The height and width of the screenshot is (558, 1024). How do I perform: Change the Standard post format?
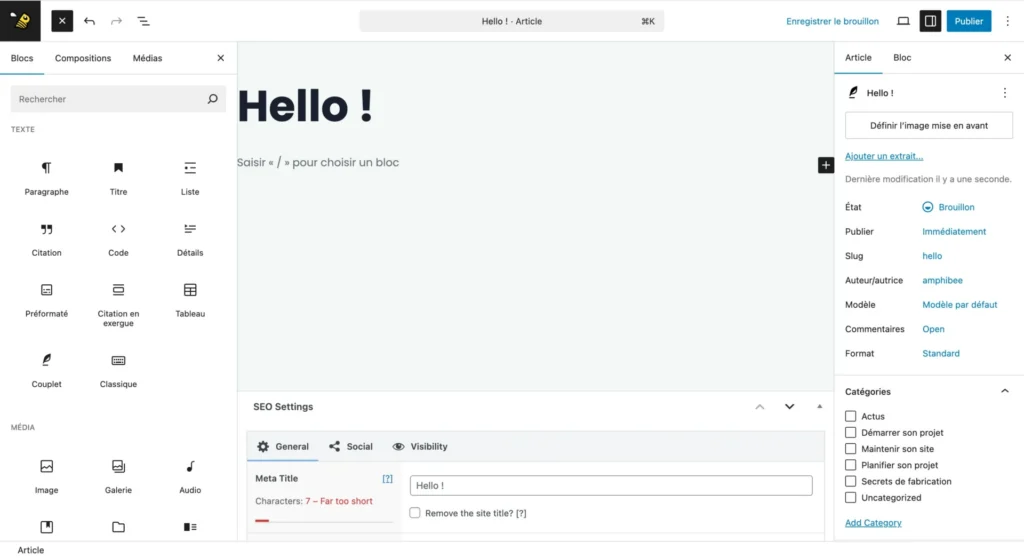[940, 353]
